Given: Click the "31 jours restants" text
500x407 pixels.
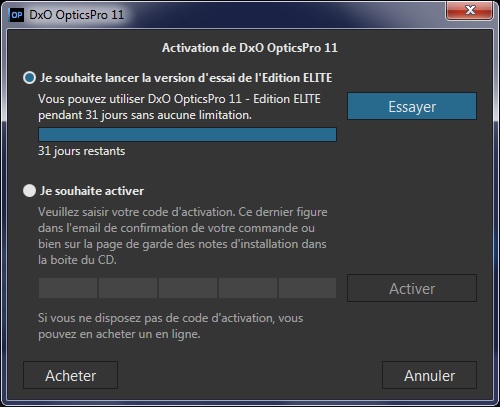Looking at the screenshot, I should click(x=82, y=151).
